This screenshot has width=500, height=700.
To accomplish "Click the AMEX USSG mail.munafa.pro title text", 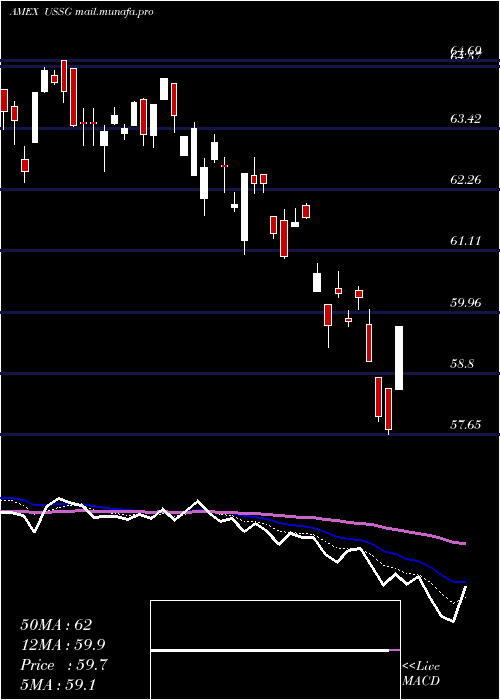I will click(x=82, y=12).
